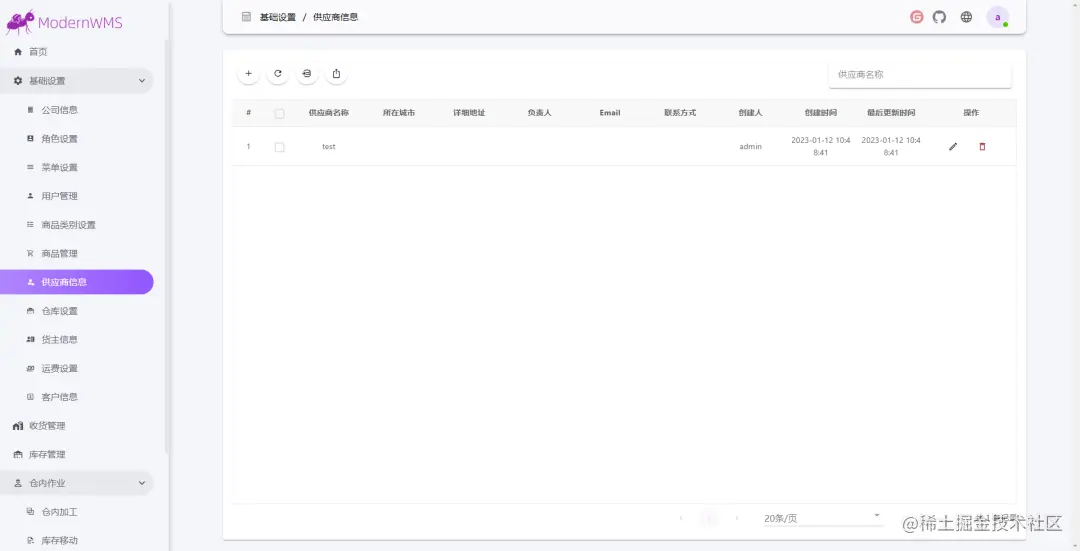
Task: Check the checkbox for the test row
Action: coord(280,147)
